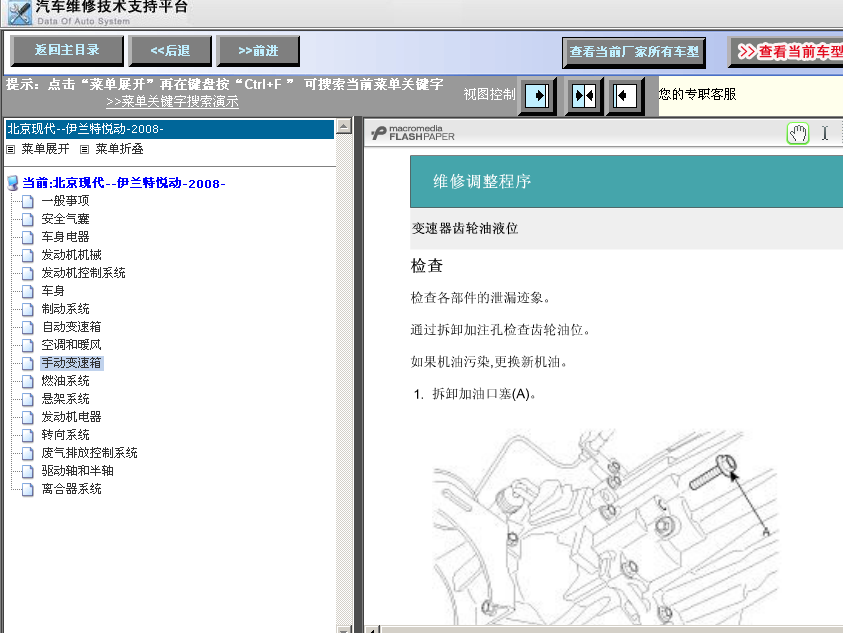Open the 发动机控制系统 tree item
Viewport: 843px width, 633px height.
pos(83,273)
